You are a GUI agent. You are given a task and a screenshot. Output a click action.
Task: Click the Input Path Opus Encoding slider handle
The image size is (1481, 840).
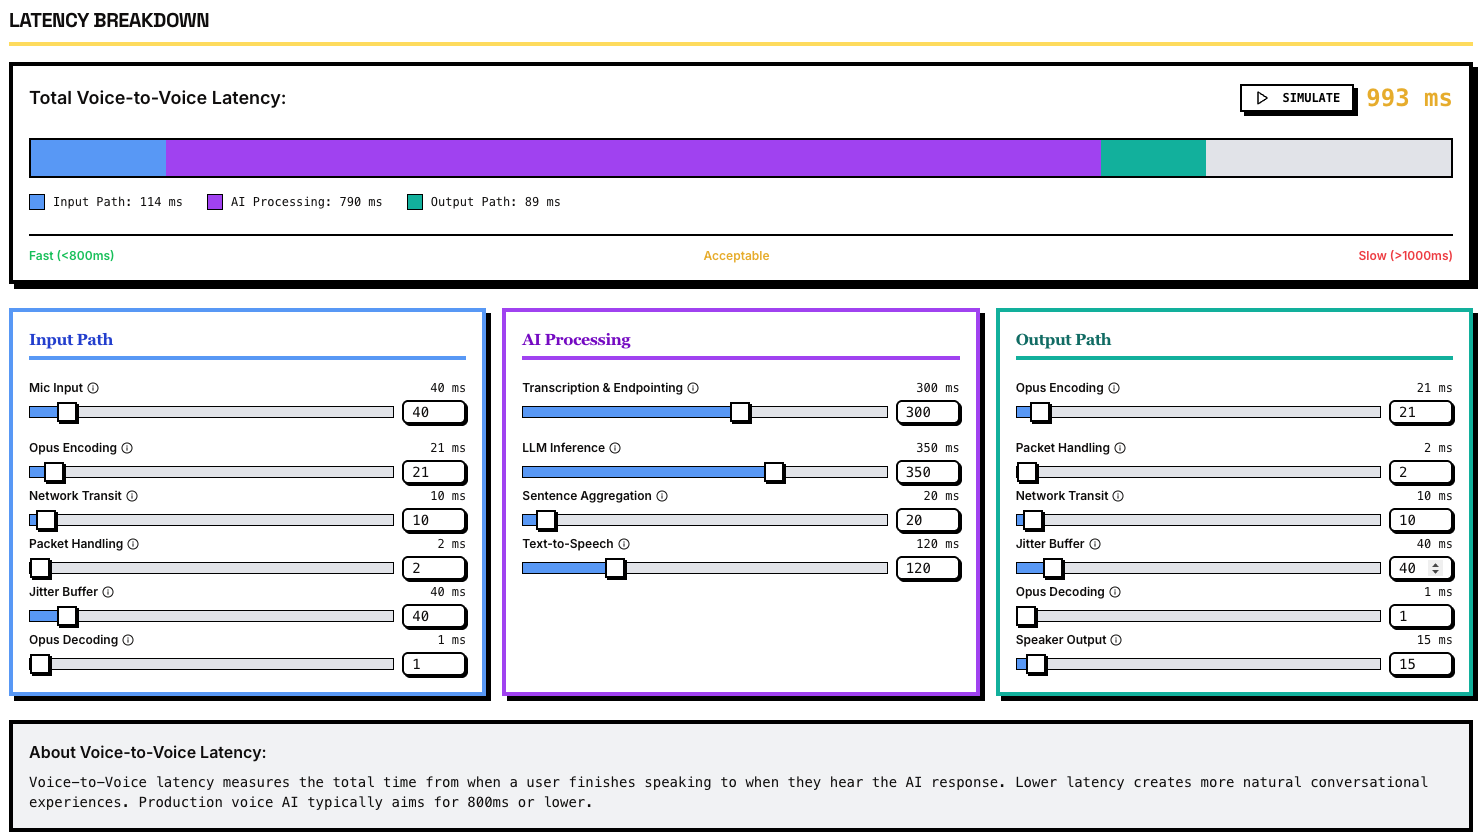tap(54, 472)
